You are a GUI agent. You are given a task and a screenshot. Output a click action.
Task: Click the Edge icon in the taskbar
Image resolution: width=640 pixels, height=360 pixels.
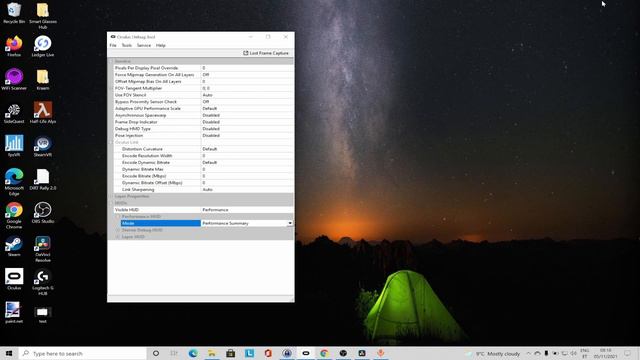click(x=193, y=353)
